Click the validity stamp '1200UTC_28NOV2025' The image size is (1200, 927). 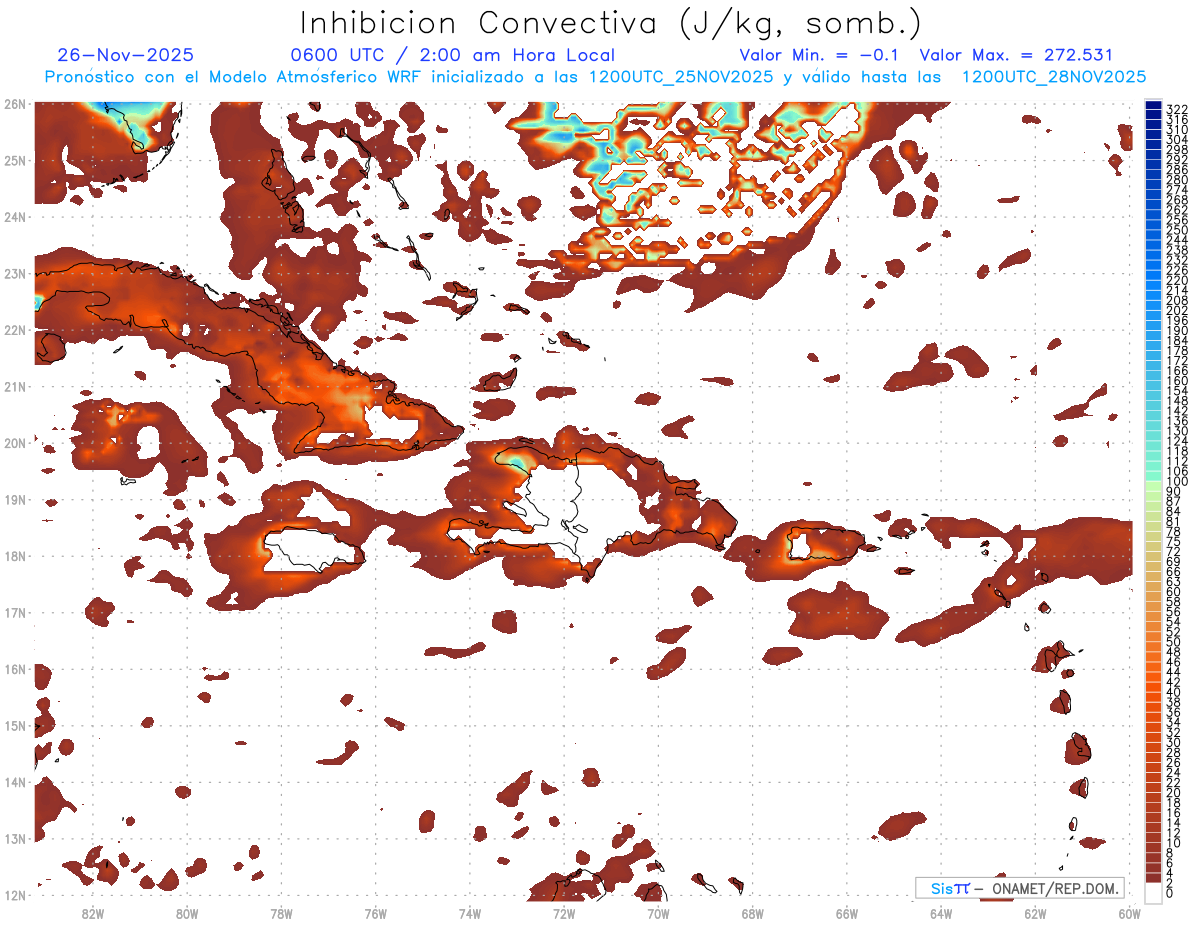coord(1054,77)
